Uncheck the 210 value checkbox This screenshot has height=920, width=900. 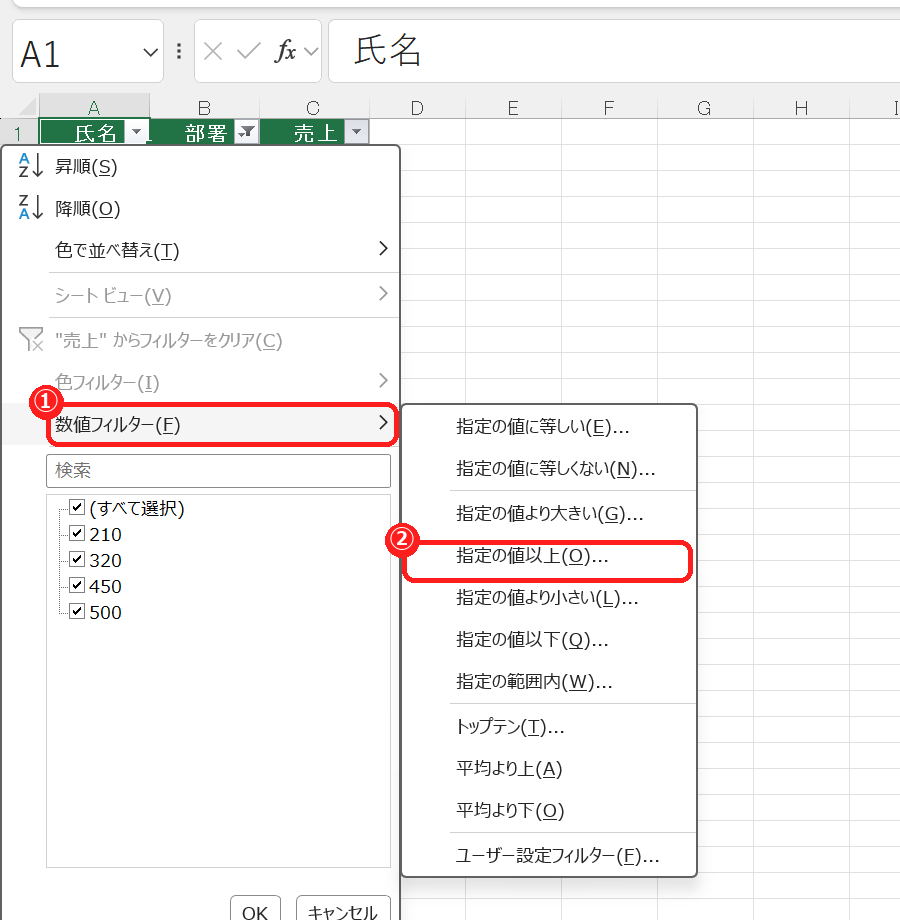[77, 533]
